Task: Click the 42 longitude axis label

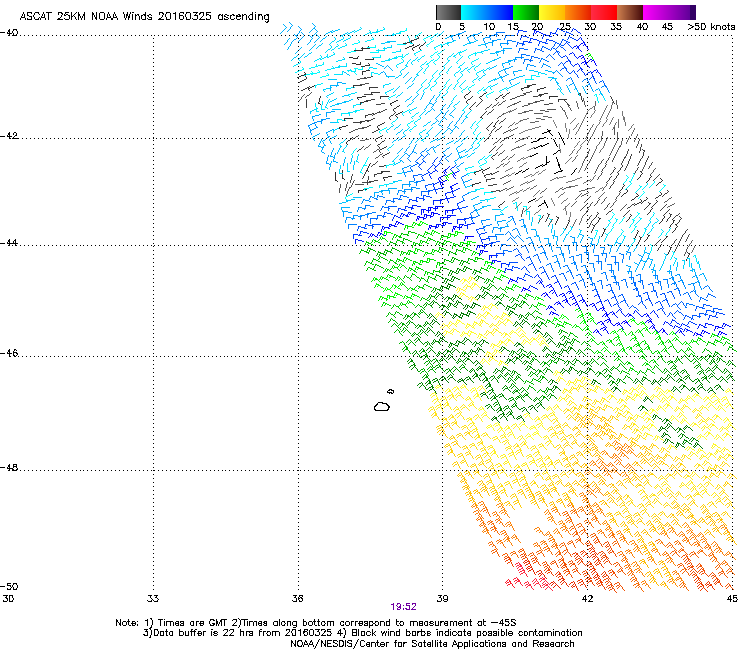Action: [x=587, y=599]
